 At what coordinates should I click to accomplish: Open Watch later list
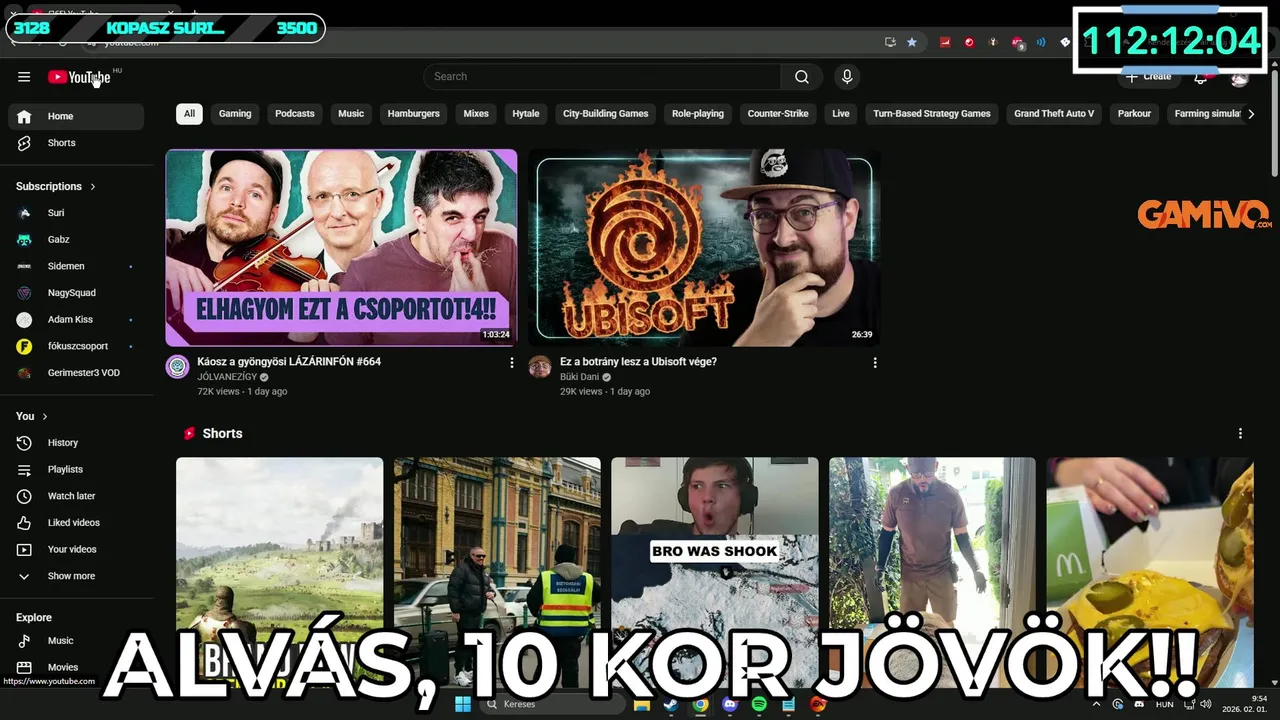click(76, 496)
